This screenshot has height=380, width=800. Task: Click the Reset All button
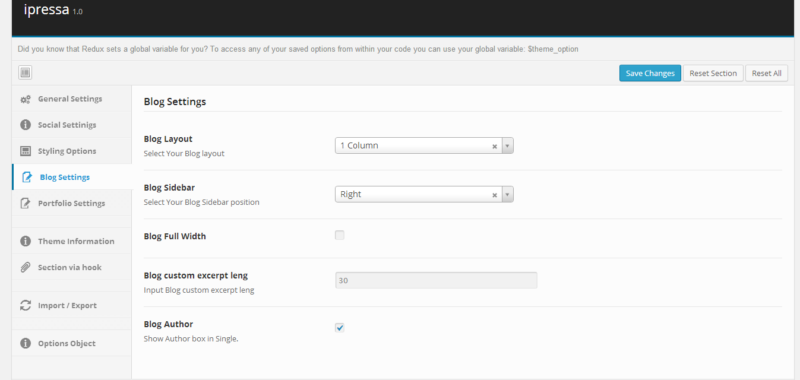pos(766,73)
